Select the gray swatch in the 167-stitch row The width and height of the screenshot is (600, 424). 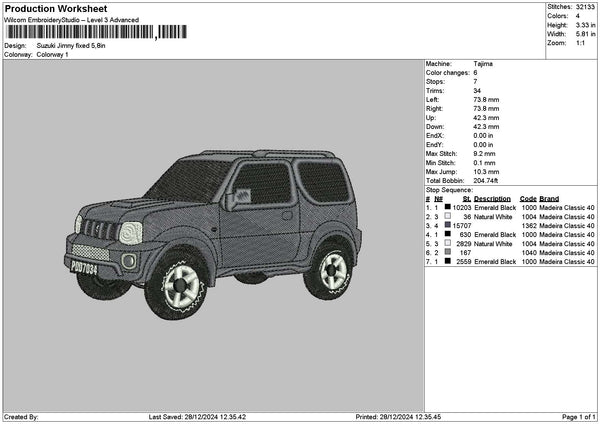447,252
